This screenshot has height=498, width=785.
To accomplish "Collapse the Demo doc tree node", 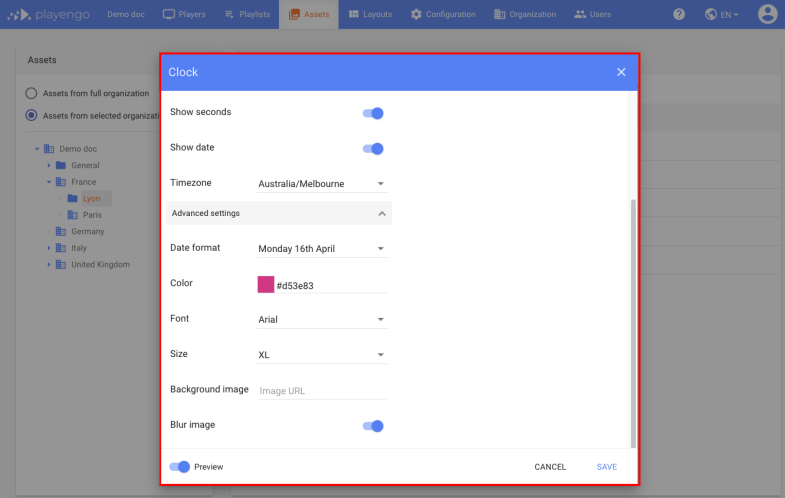I will pos(37,149).
